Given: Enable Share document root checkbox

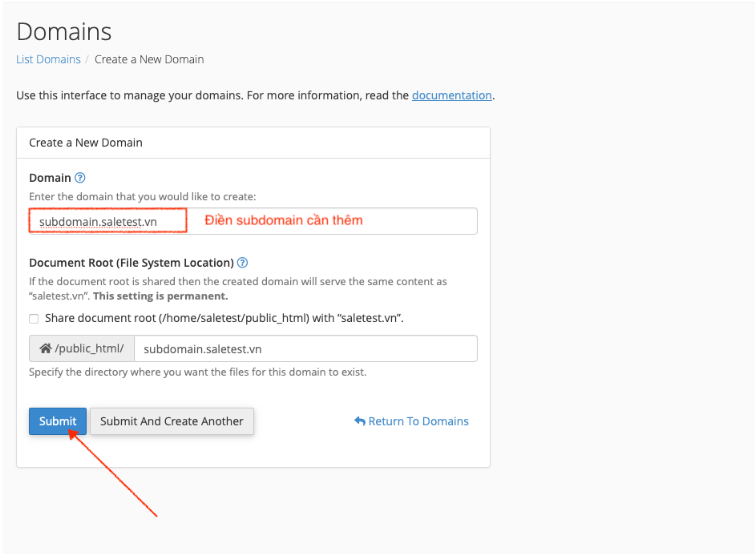Looking at the screenshot, I should coord(34,319).
